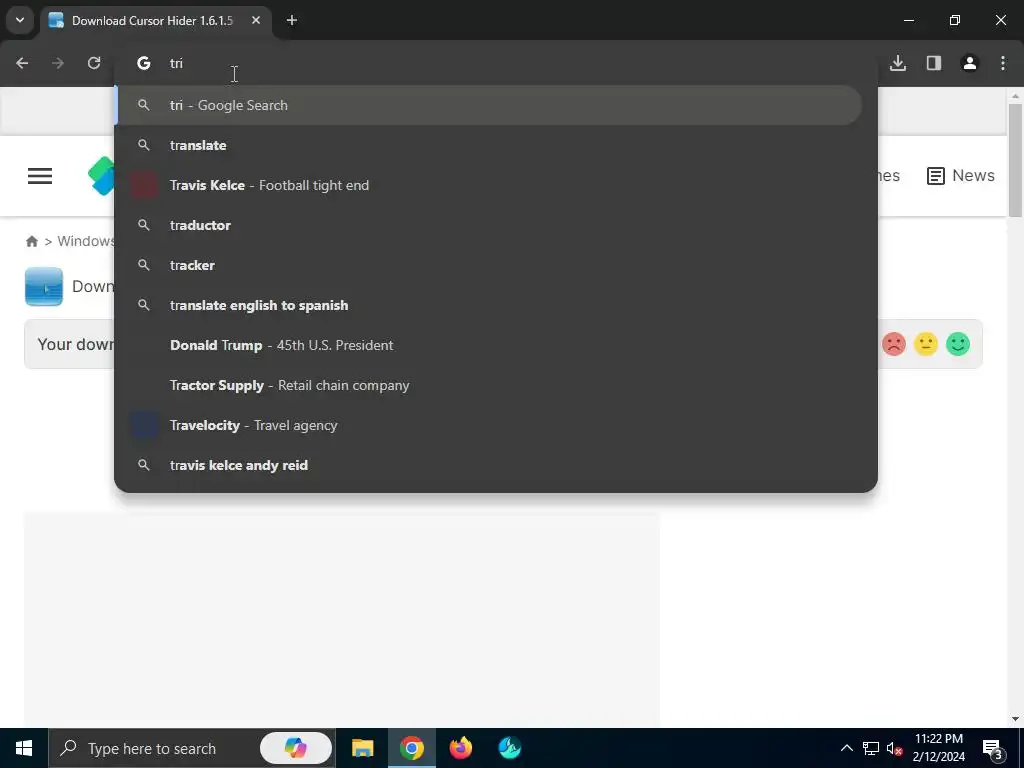Open the Chrome downloads icon

(x=898, y=63)
